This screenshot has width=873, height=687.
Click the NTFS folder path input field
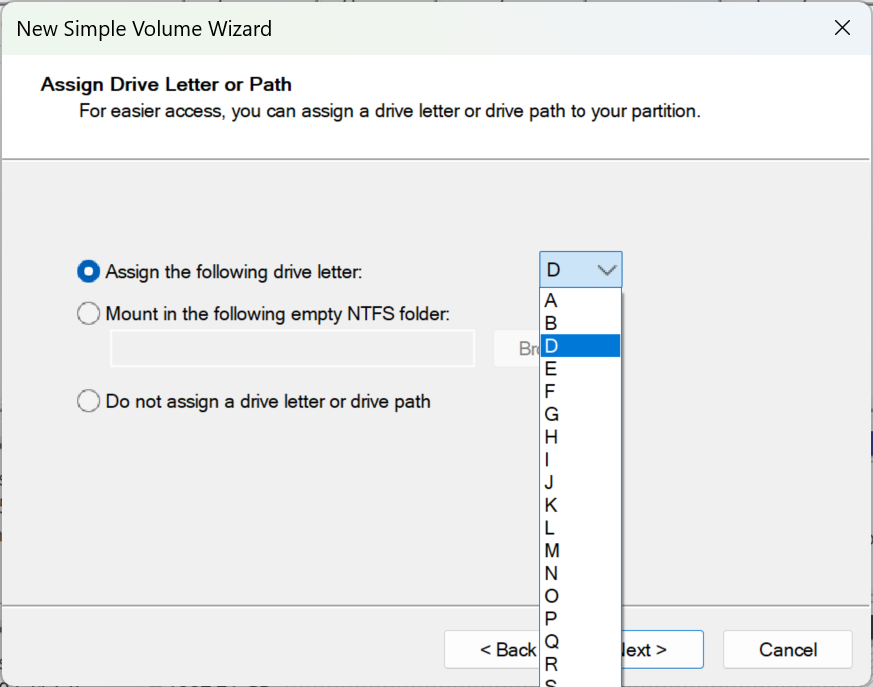[x=292, y=349]
